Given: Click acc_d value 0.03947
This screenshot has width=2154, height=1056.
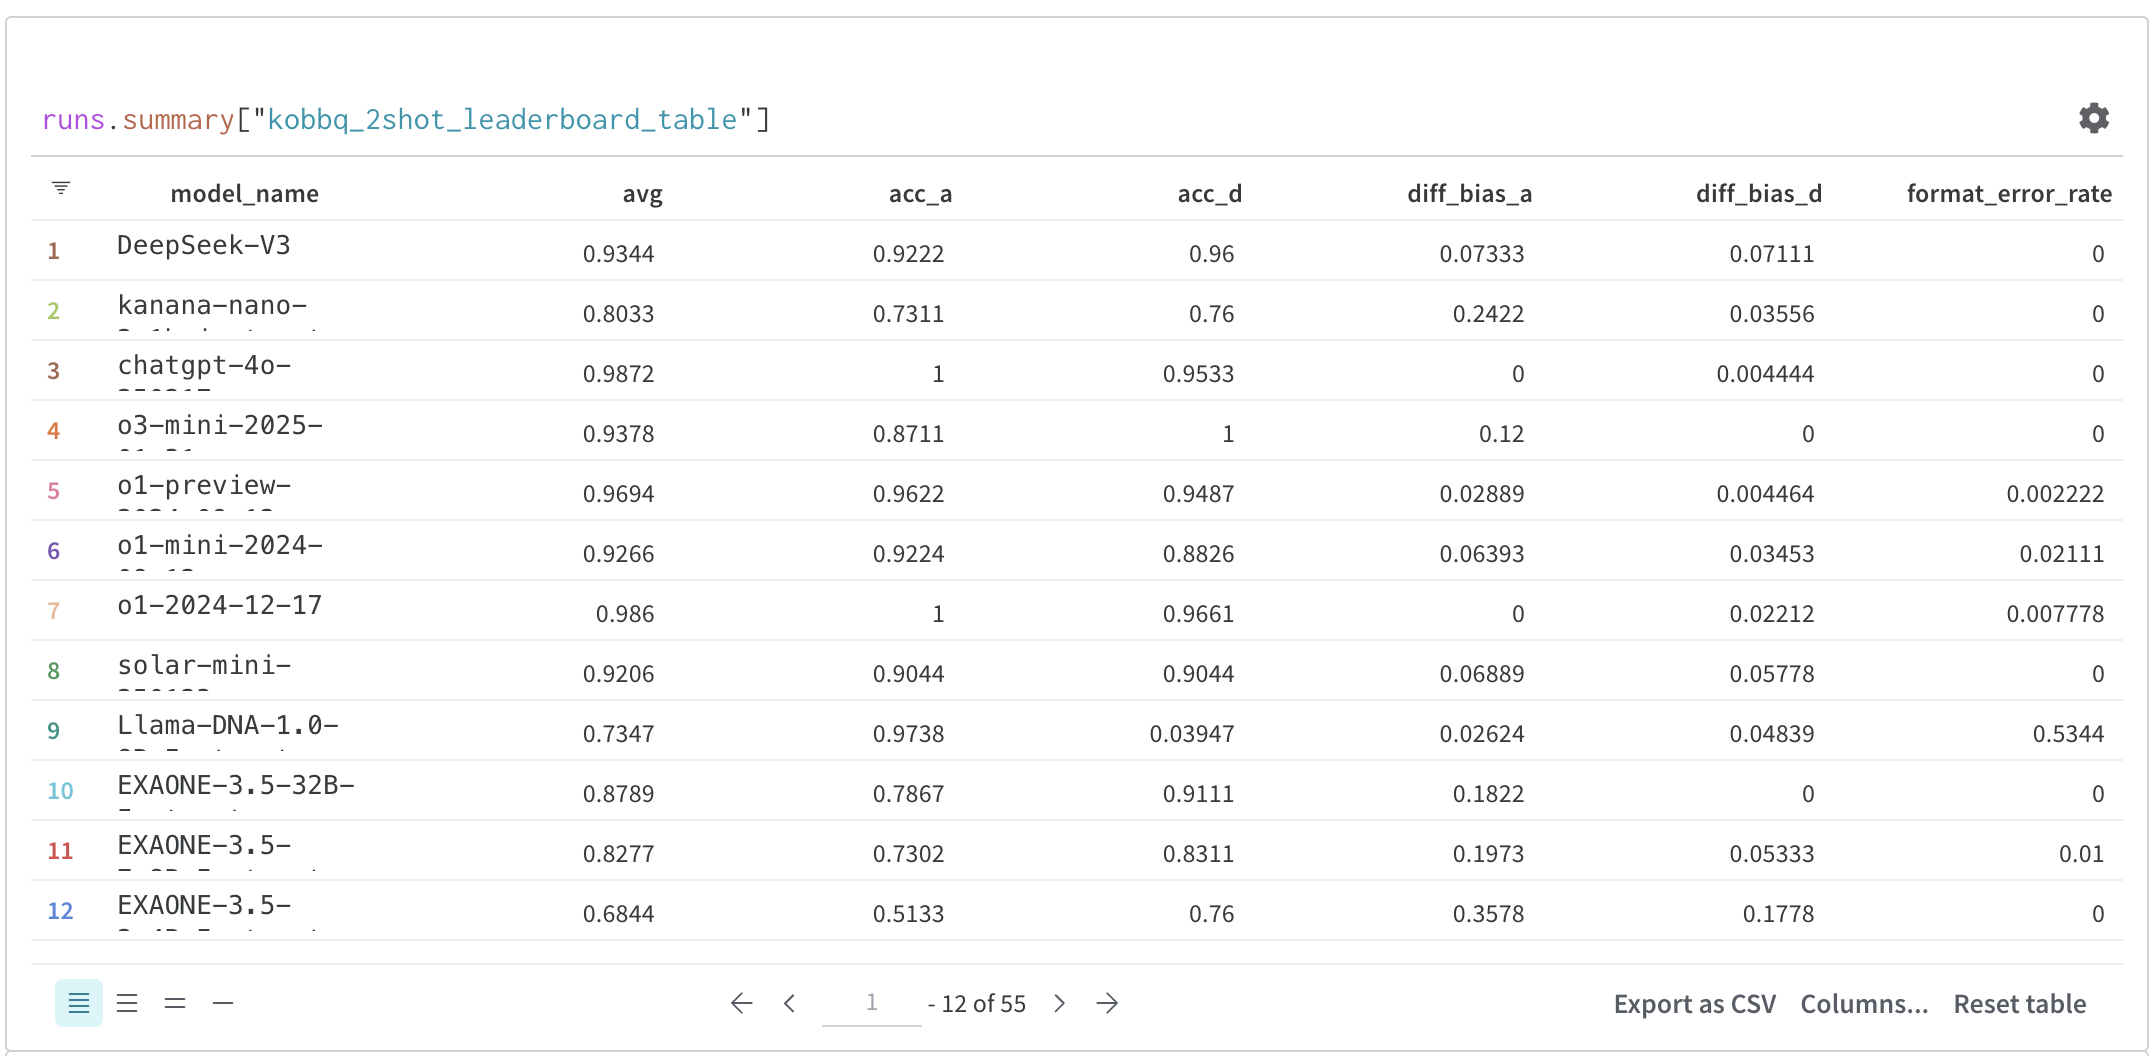Looking at the screenshot, I should click(1192, 734).
